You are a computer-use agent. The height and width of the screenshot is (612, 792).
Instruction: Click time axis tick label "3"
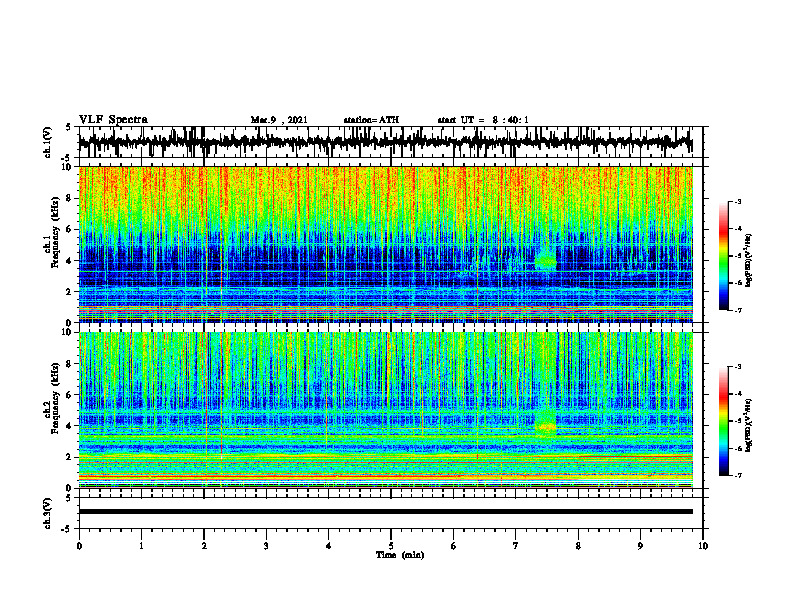[266, 546]
